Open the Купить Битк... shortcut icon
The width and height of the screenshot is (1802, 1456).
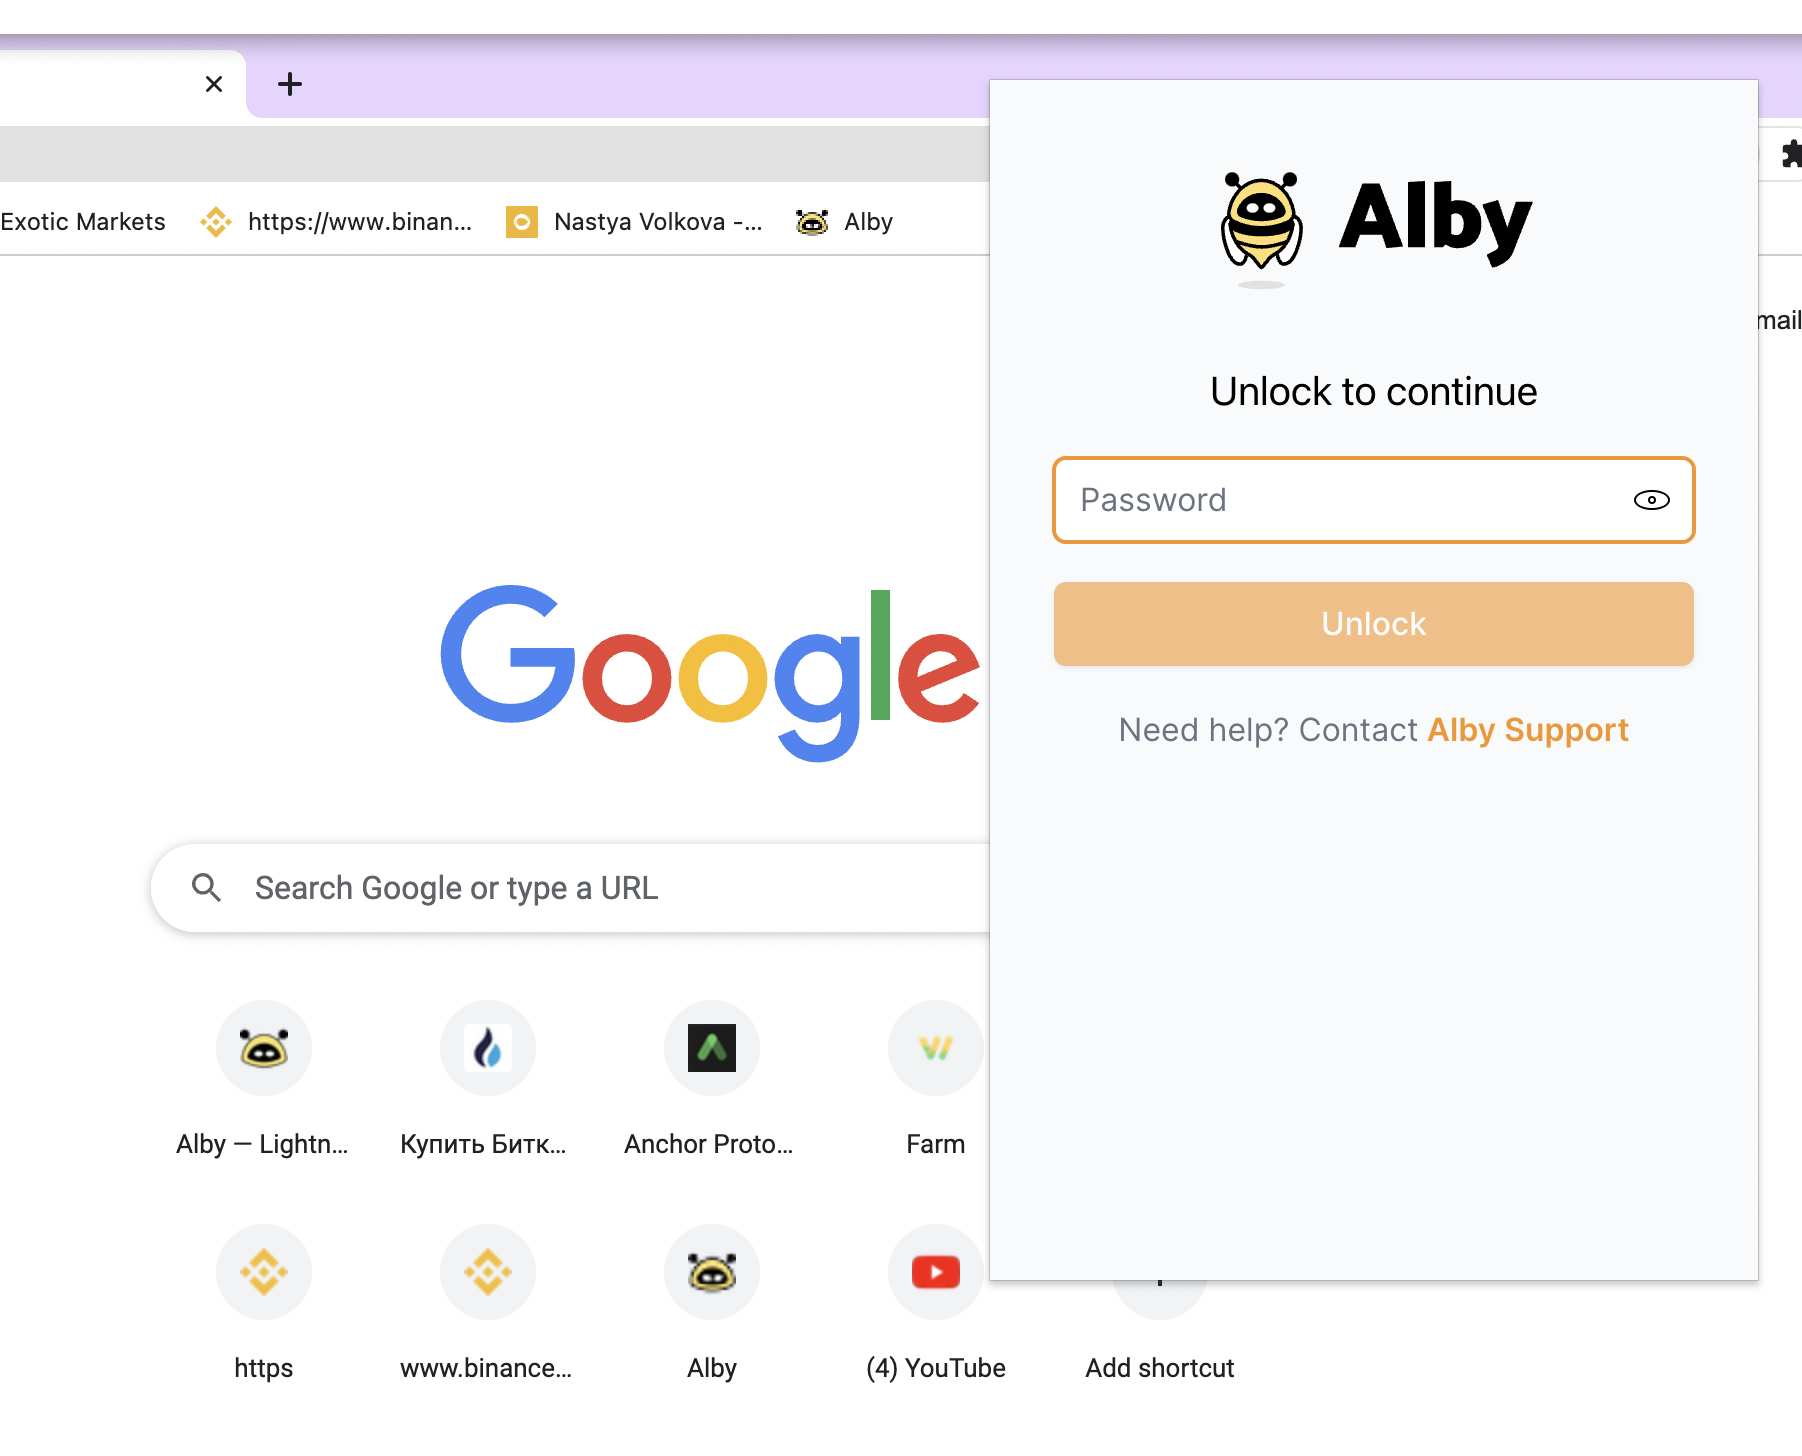[x=488, y=1048]
